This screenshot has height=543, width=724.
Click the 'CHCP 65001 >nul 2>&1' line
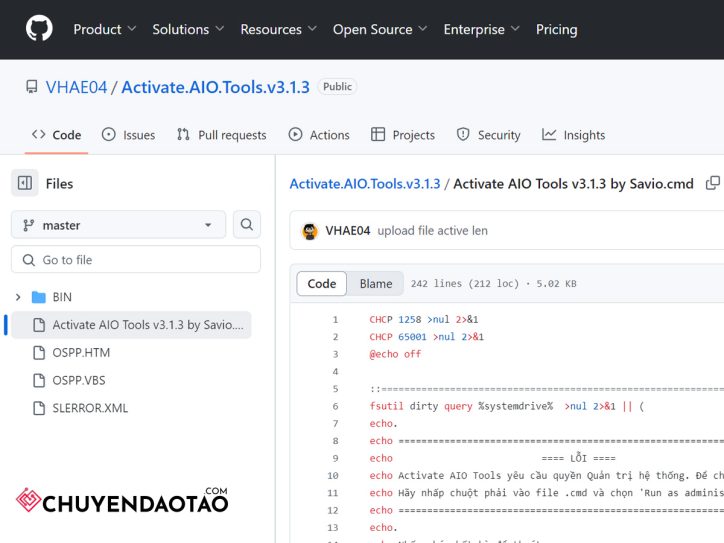pyautogui.click(x=426, y=337)
